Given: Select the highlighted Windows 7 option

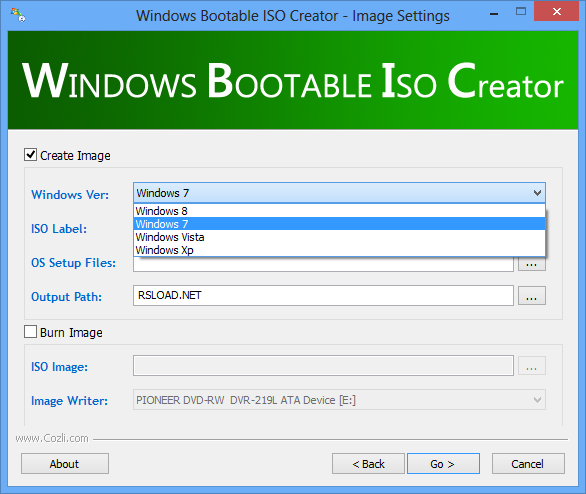Looking at the screenshot, I should (x=339, y=224).
